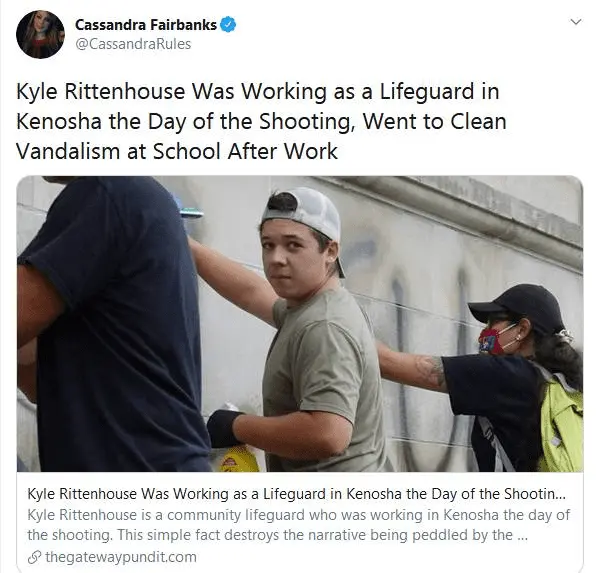This screenshot has width=598, height=573.
Task: Click Cassandra Fairbanks' profile avatar
Action: (40, 34)
